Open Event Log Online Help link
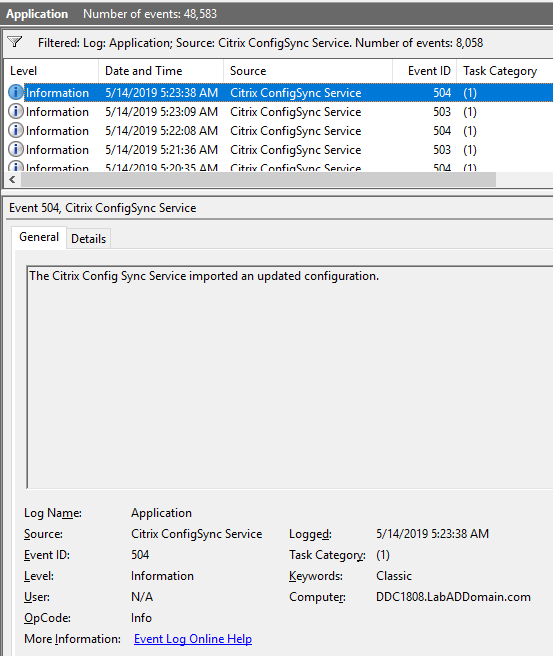 [x=193, y=639]
